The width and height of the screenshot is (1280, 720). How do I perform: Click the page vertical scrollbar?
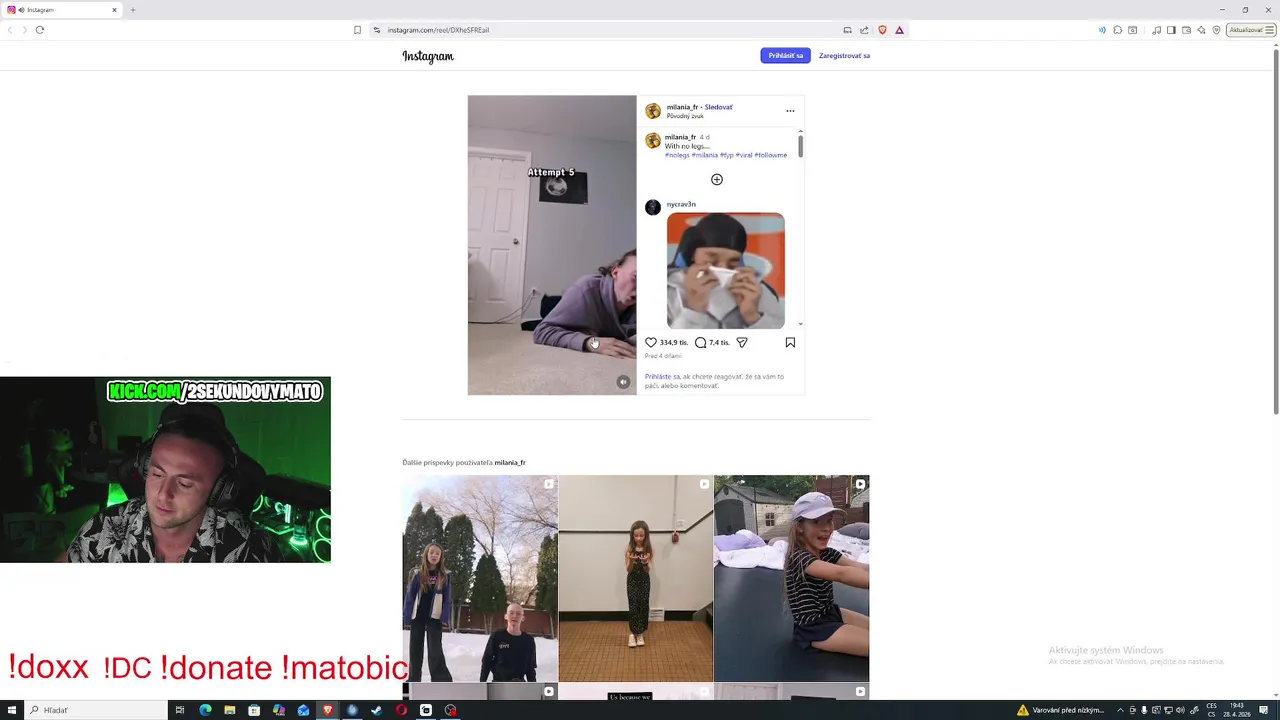coord(1275,230)
